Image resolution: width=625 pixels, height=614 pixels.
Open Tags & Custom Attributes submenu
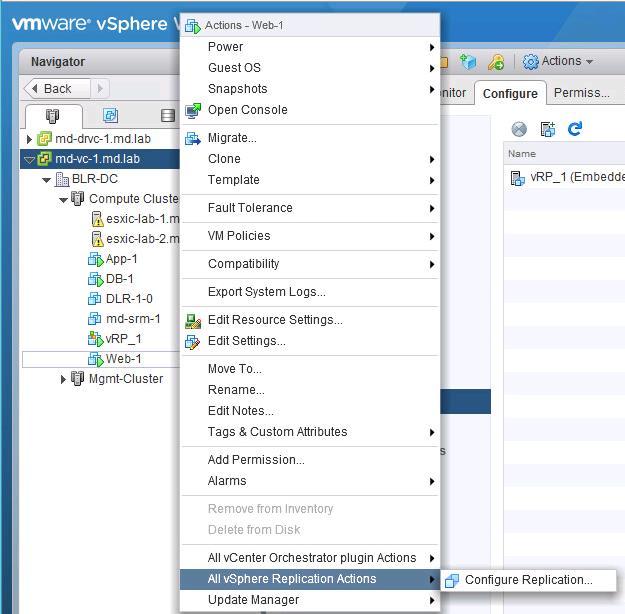pyautogui.click(x=310, y=432)
